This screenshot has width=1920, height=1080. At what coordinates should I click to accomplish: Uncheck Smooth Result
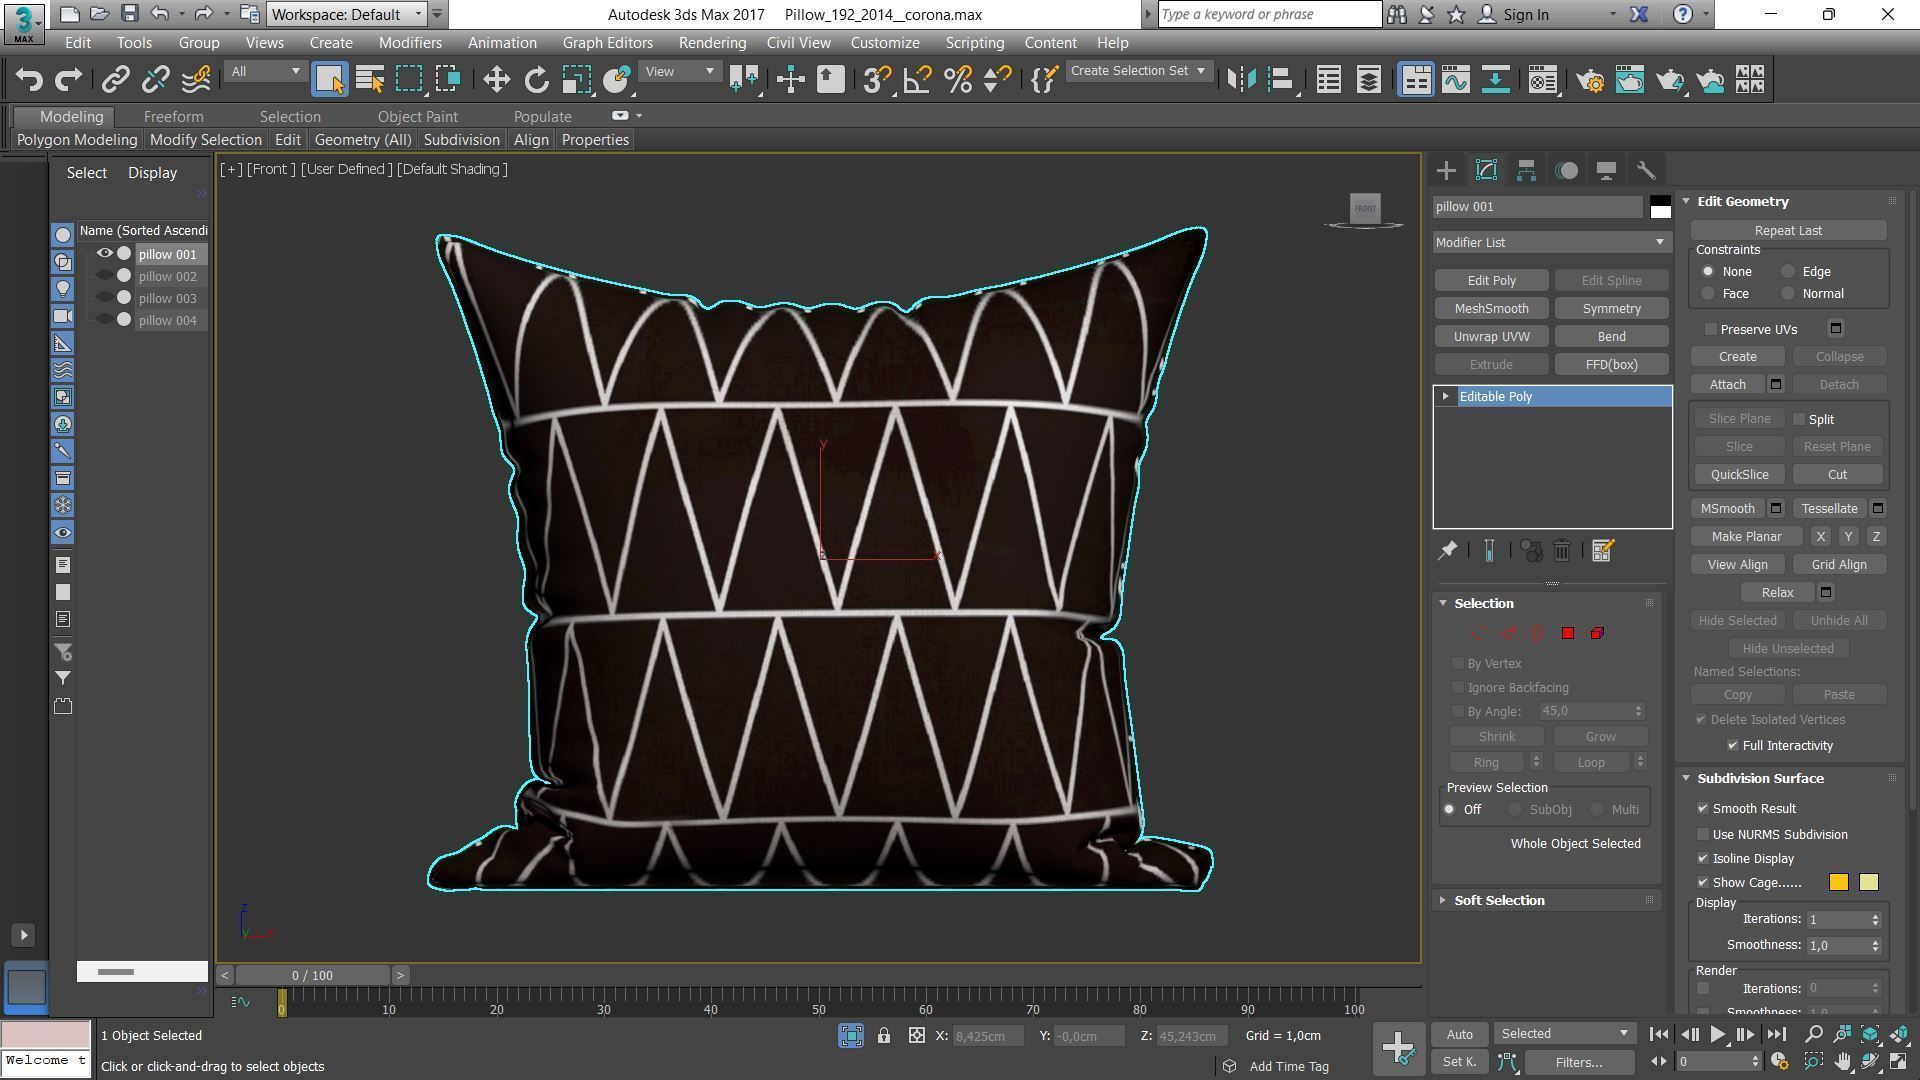[x=1703, y=808]
